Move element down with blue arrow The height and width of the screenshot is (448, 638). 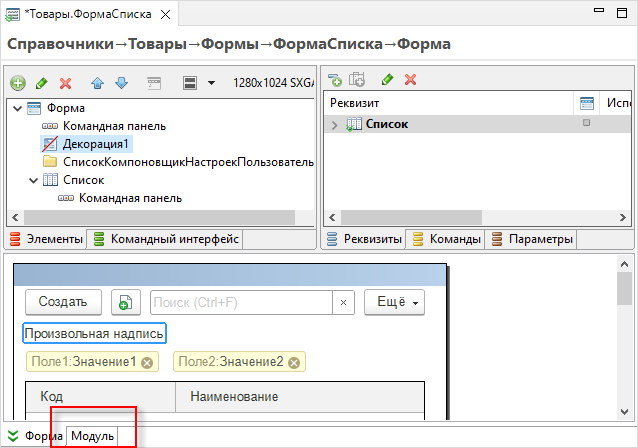tap(121, 83)
